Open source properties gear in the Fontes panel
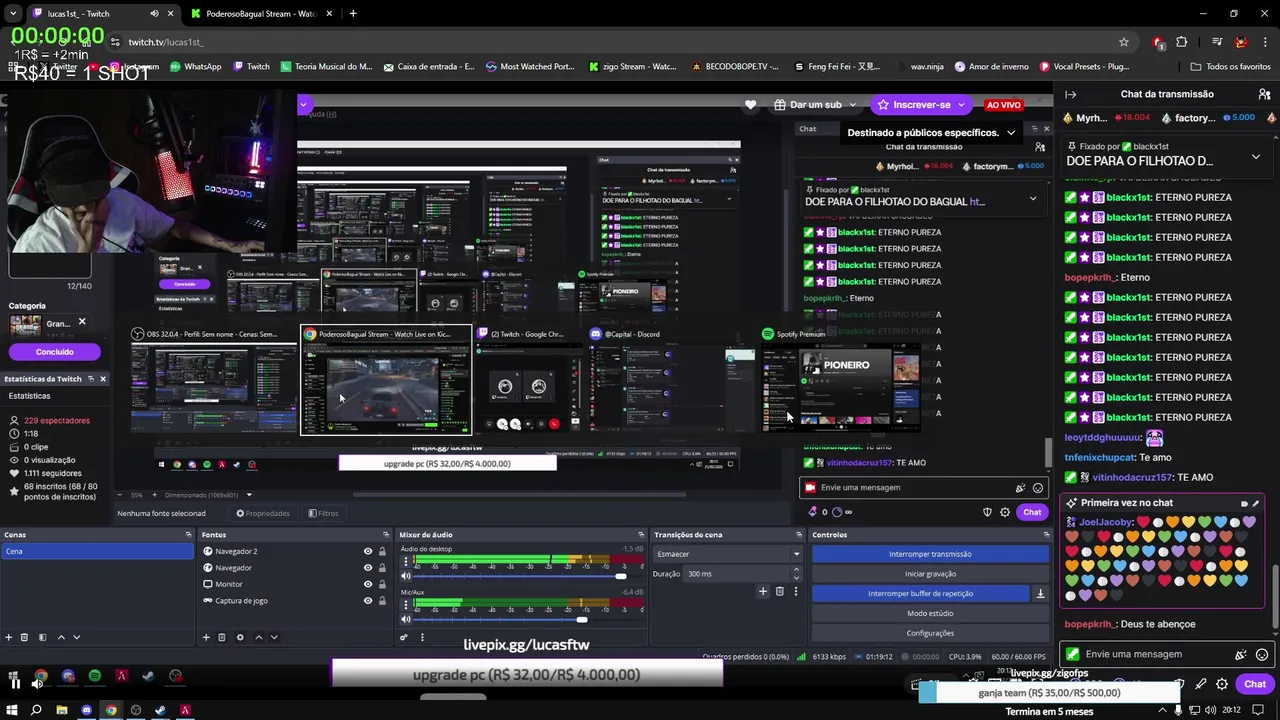 [x=240, y=637]
